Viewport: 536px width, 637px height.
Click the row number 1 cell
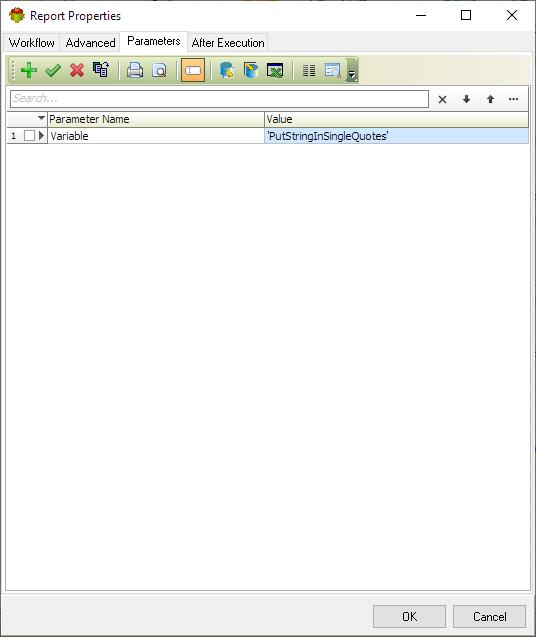(x=14, y=136)
